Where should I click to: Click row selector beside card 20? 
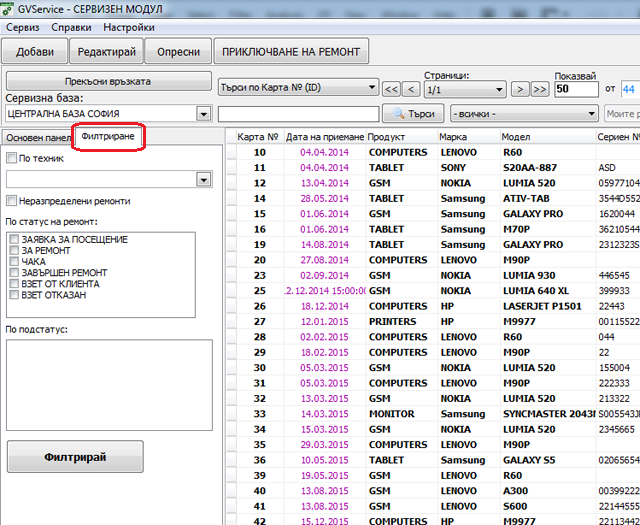(x=231, y=260)
